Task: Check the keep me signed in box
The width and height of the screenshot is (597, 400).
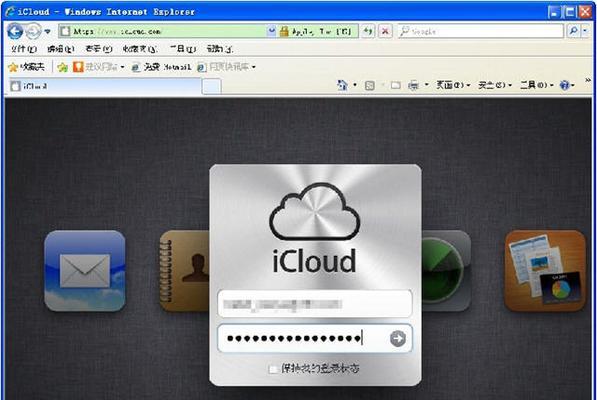Action: coord(273,369)
